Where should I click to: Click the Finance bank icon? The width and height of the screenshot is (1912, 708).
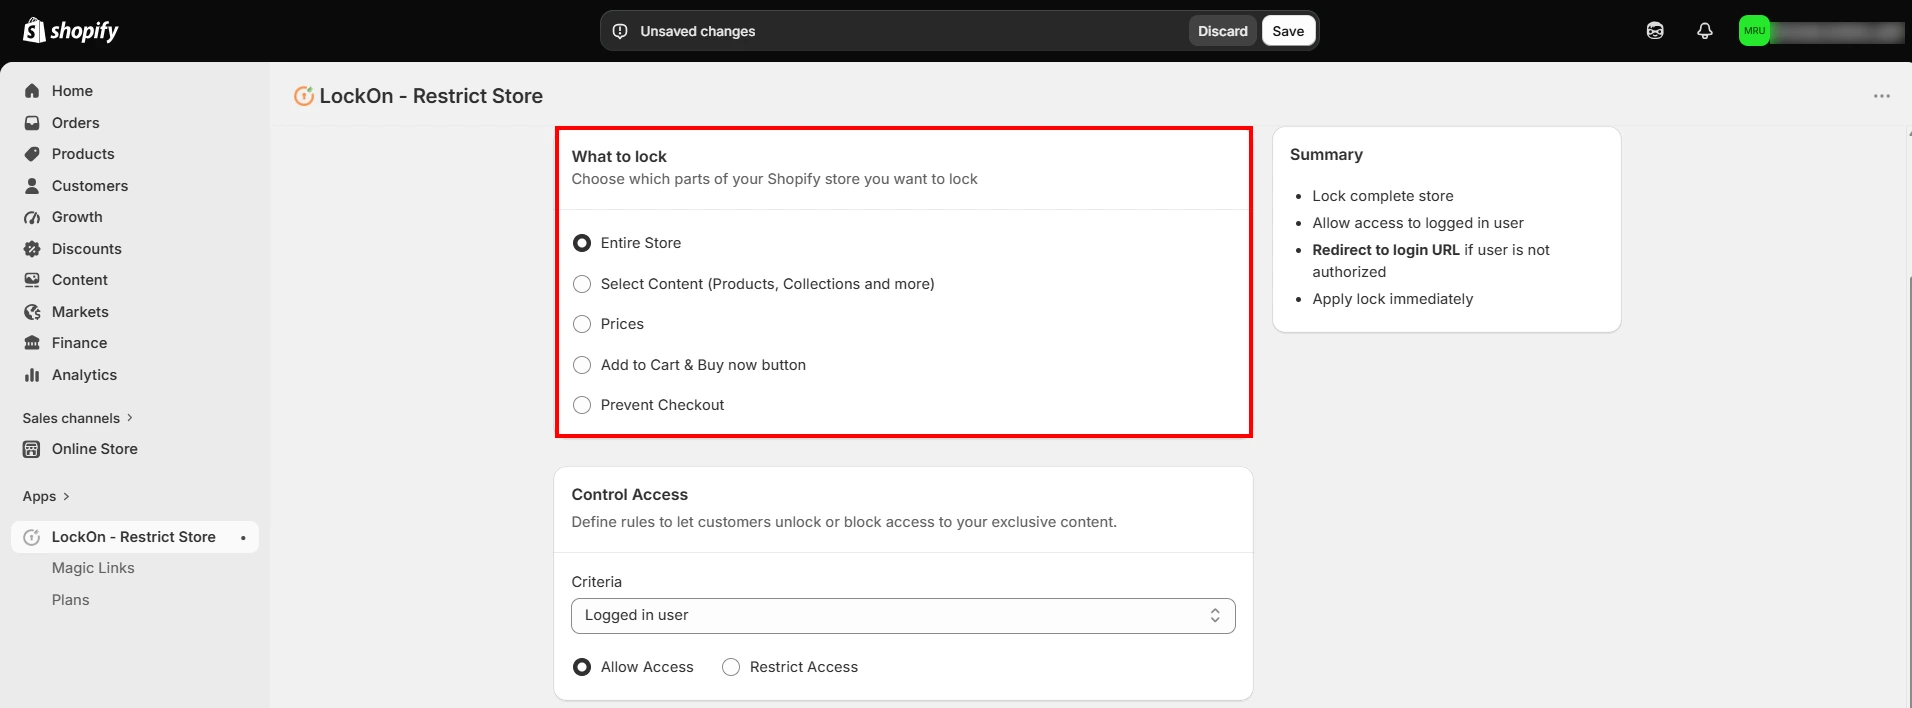click(32, 343)
